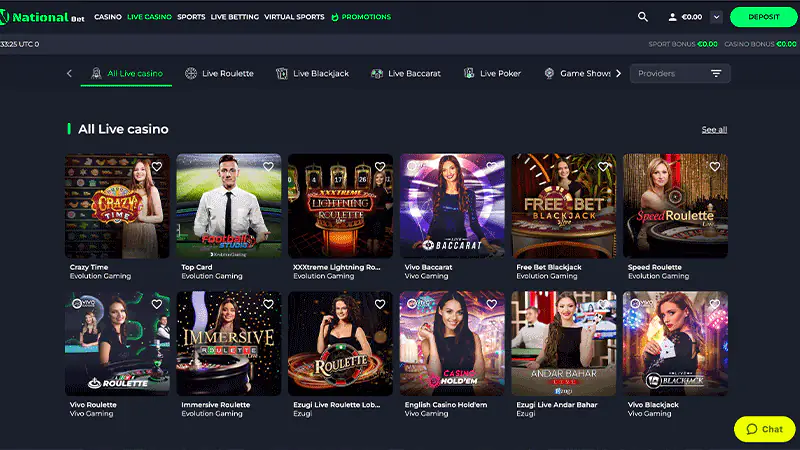Open English Casino Hold'em thumbnail

452,343
